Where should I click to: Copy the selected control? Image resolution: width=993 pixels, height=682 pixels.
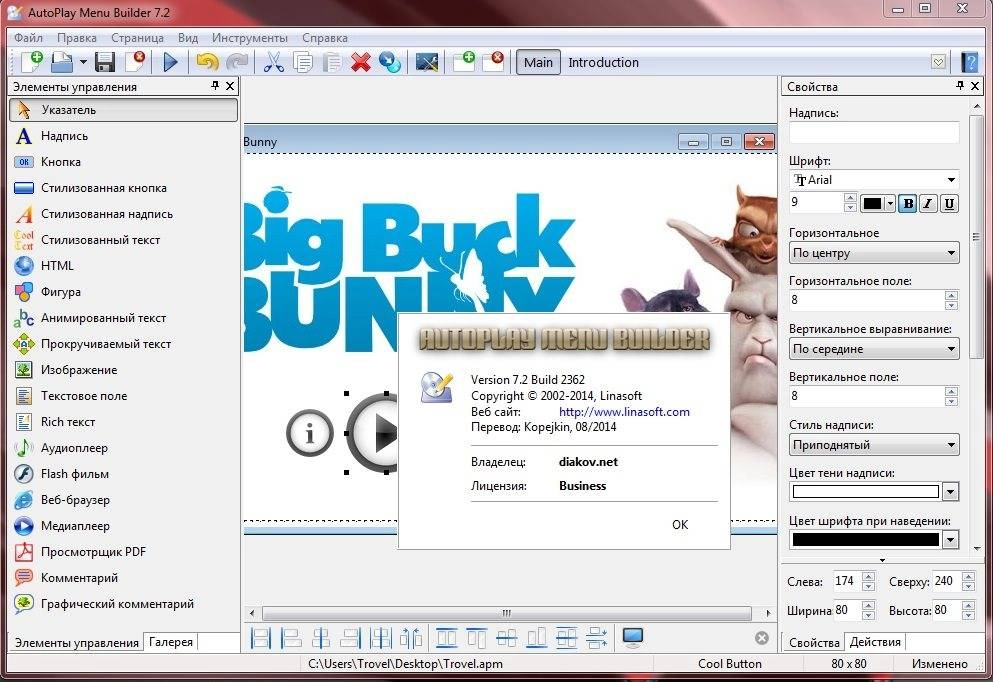(x=303, y=62)
